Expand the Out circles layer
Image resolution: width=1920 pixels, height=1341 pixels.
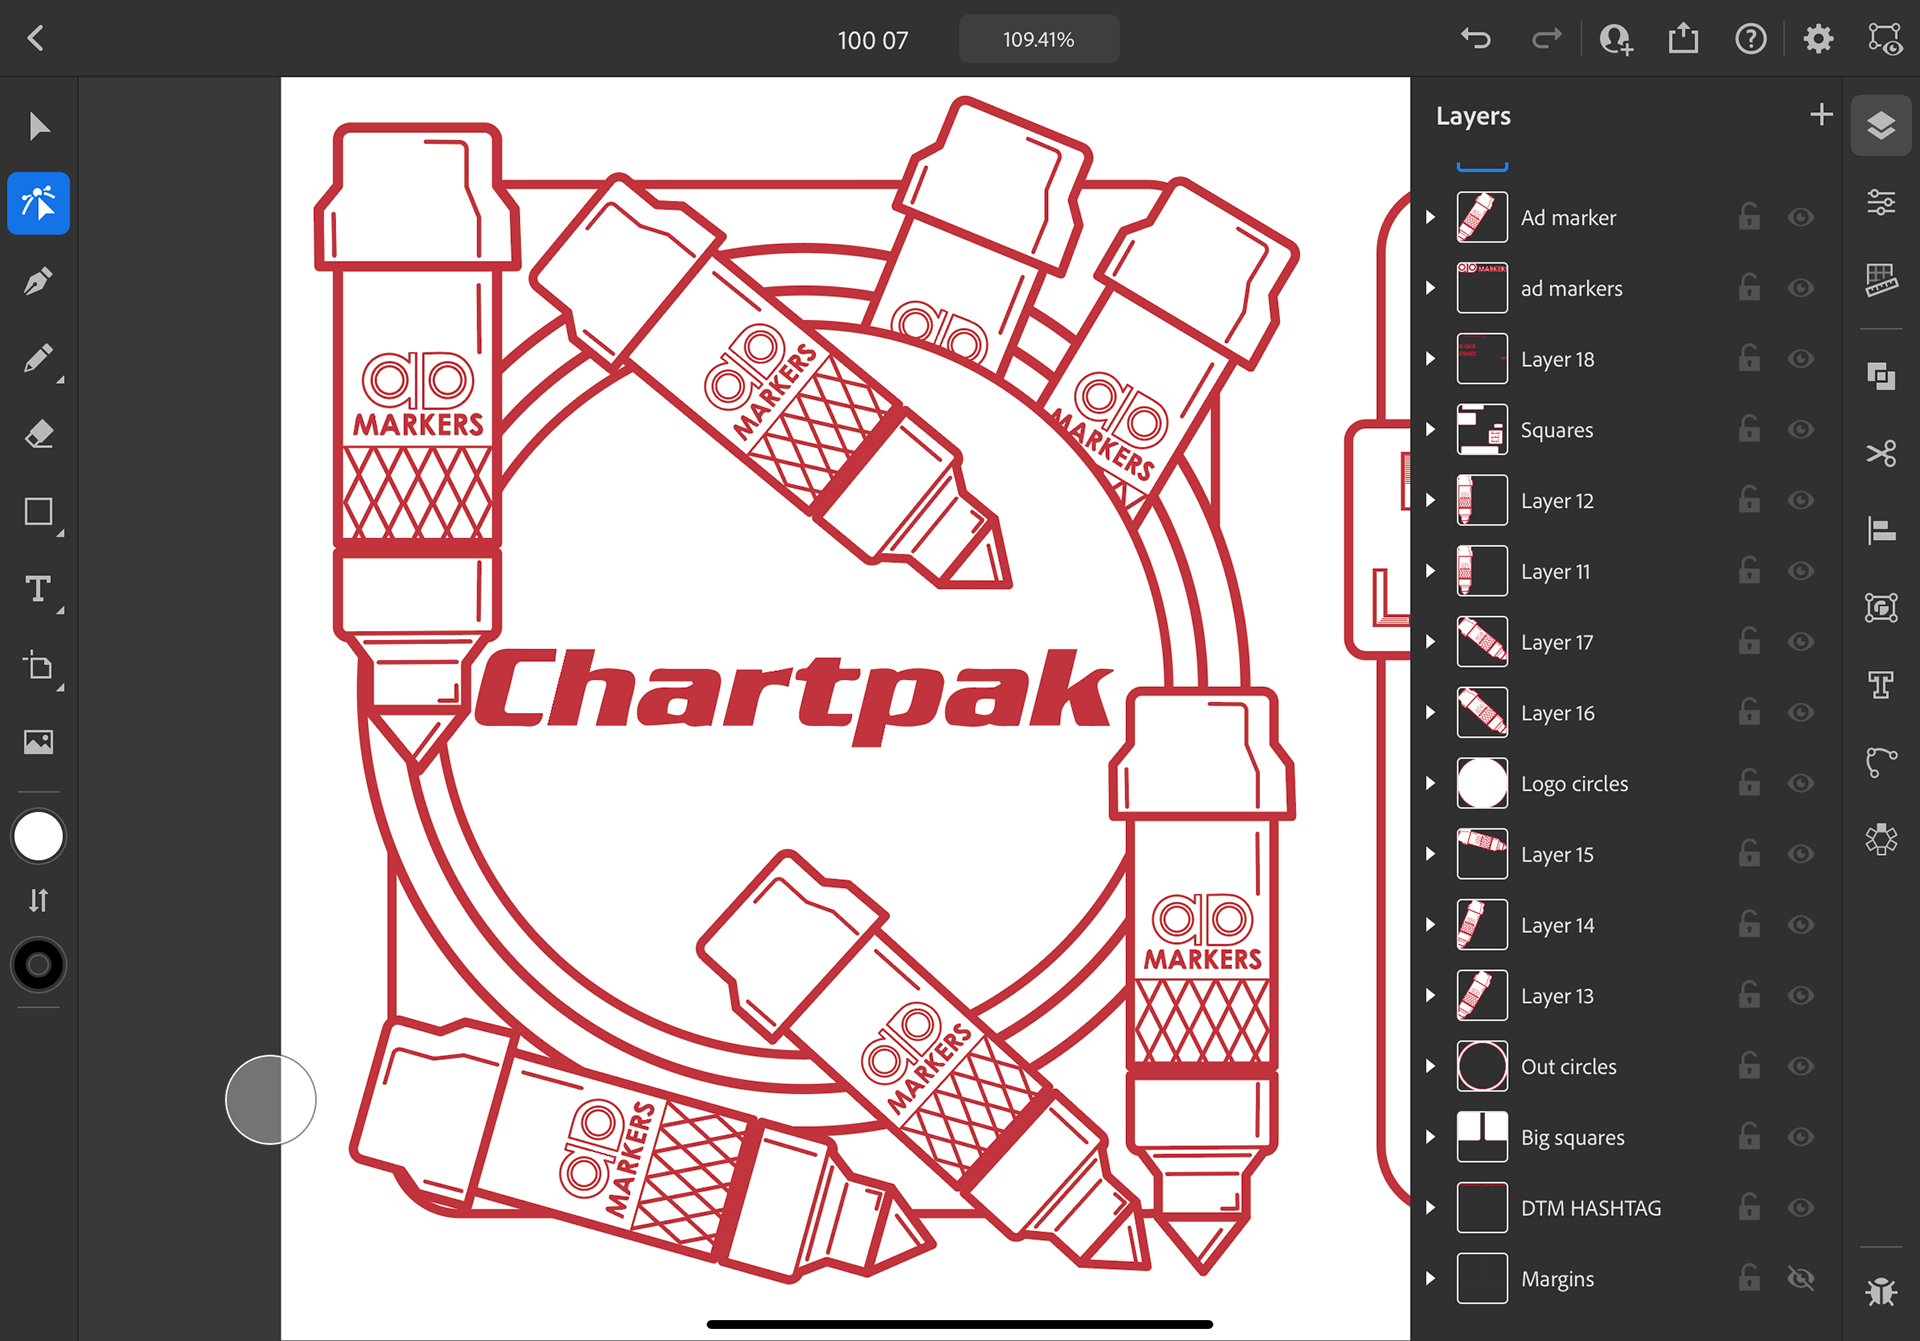point(1431,1066)
